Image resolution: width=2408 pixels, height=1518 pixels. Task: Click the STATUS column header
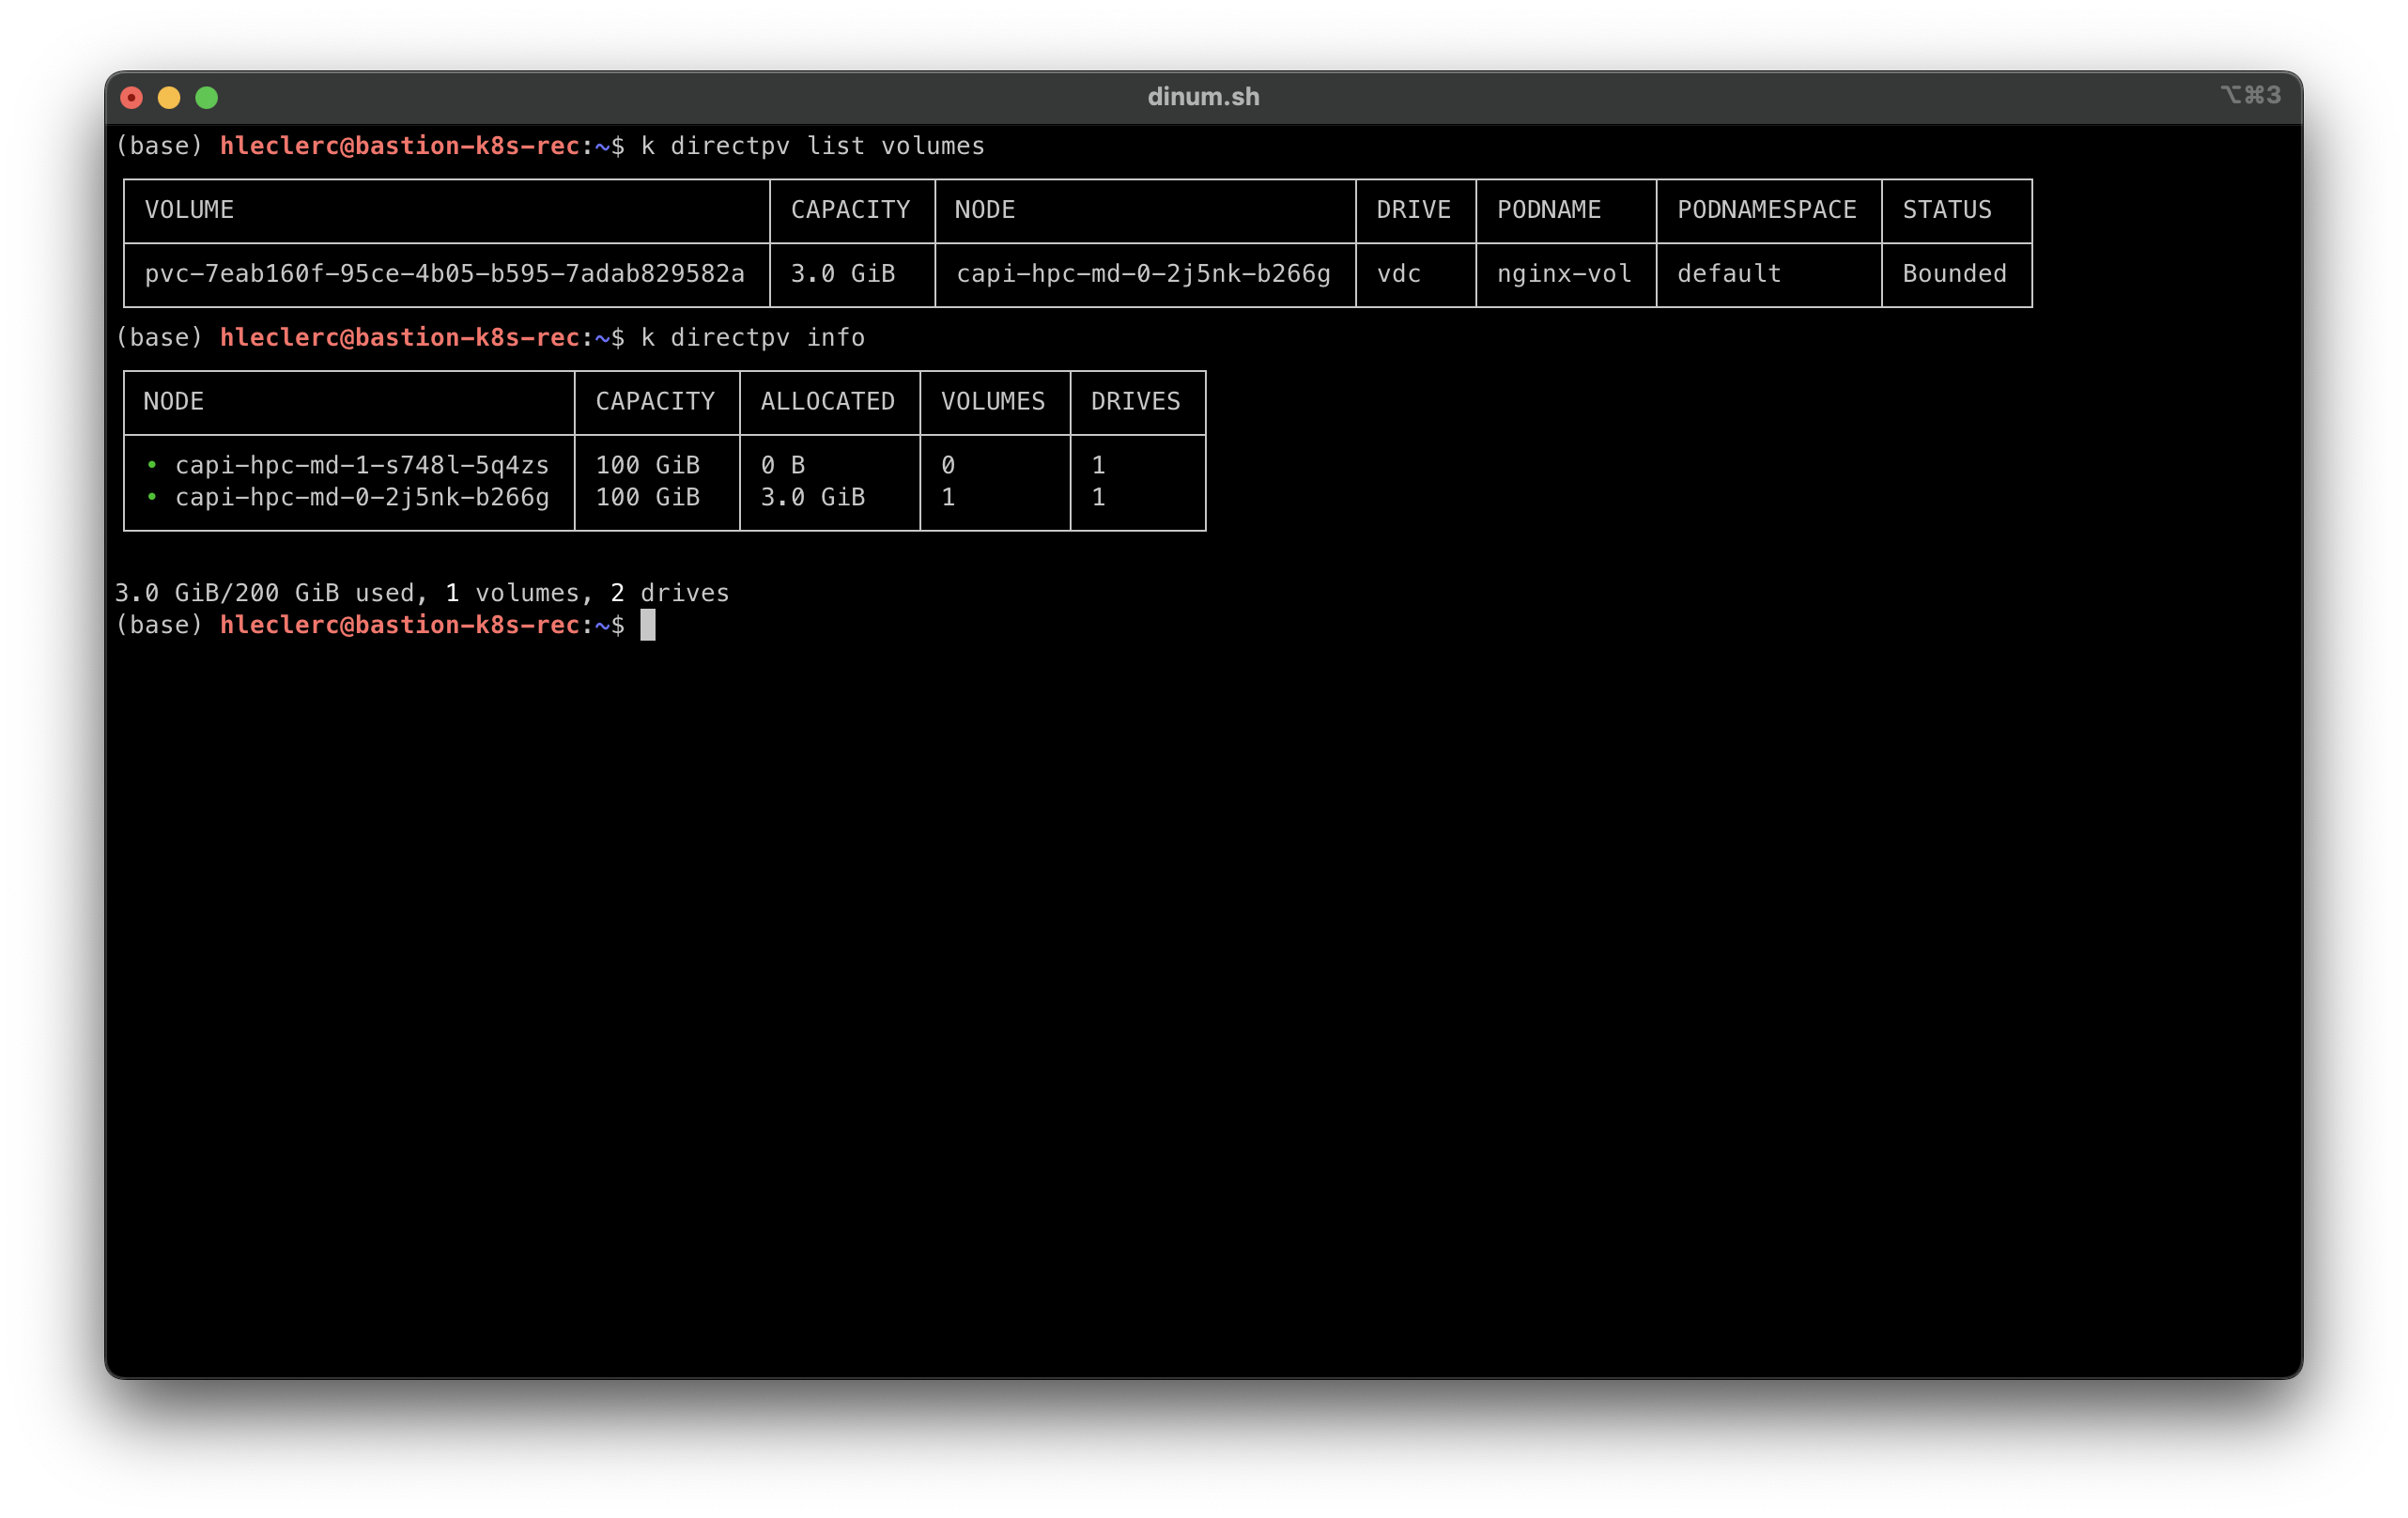[1946, 210]
